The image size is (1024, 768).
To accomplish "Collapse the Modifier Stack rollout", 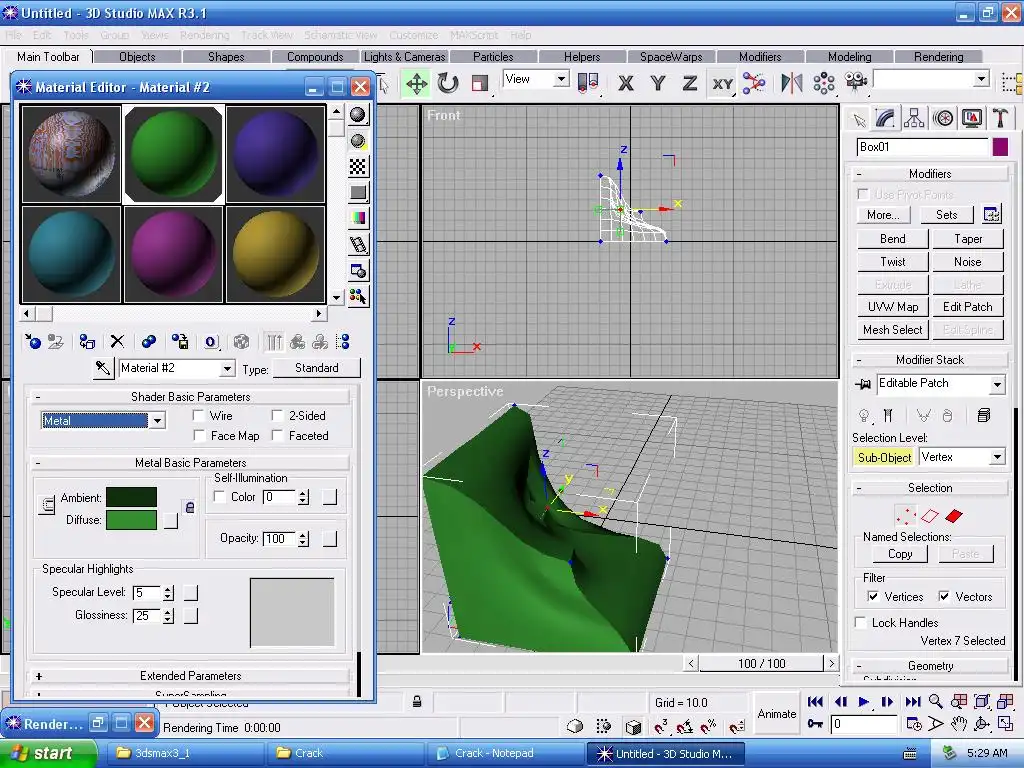I will [x=930, y=360].
